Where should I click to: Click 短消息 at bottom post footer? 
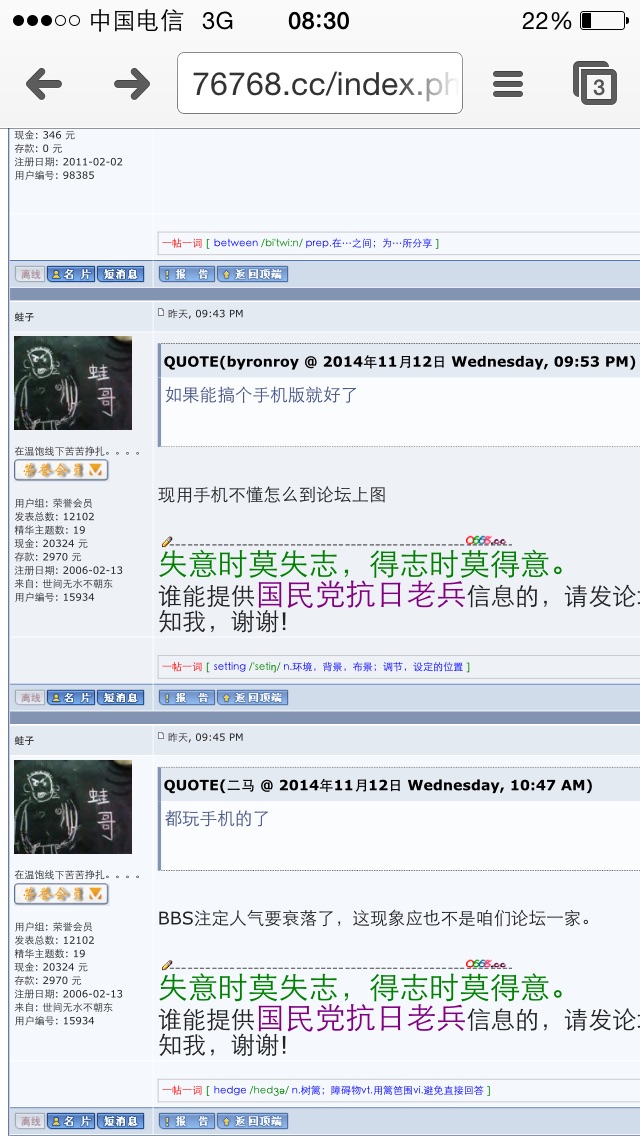click(x=120, y=1122)
